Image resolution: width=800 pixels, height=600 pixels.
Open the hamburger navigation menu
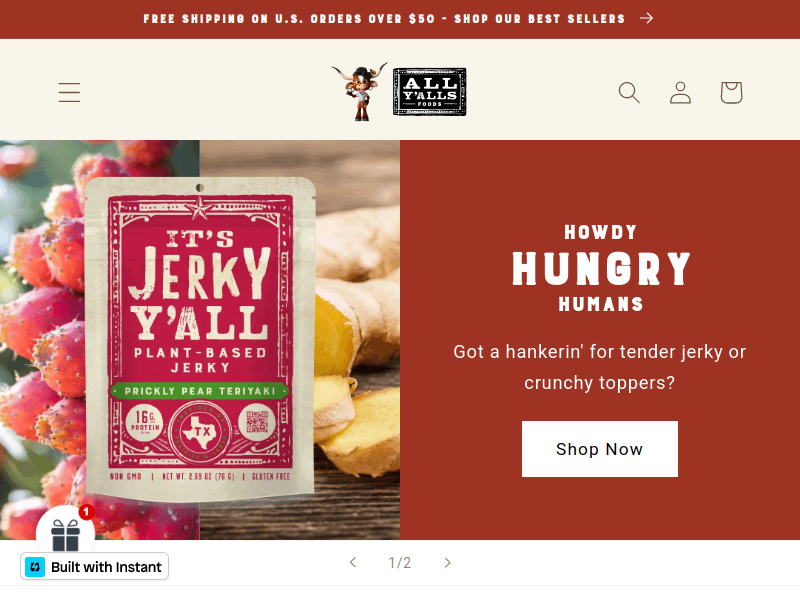coord(69,92)
